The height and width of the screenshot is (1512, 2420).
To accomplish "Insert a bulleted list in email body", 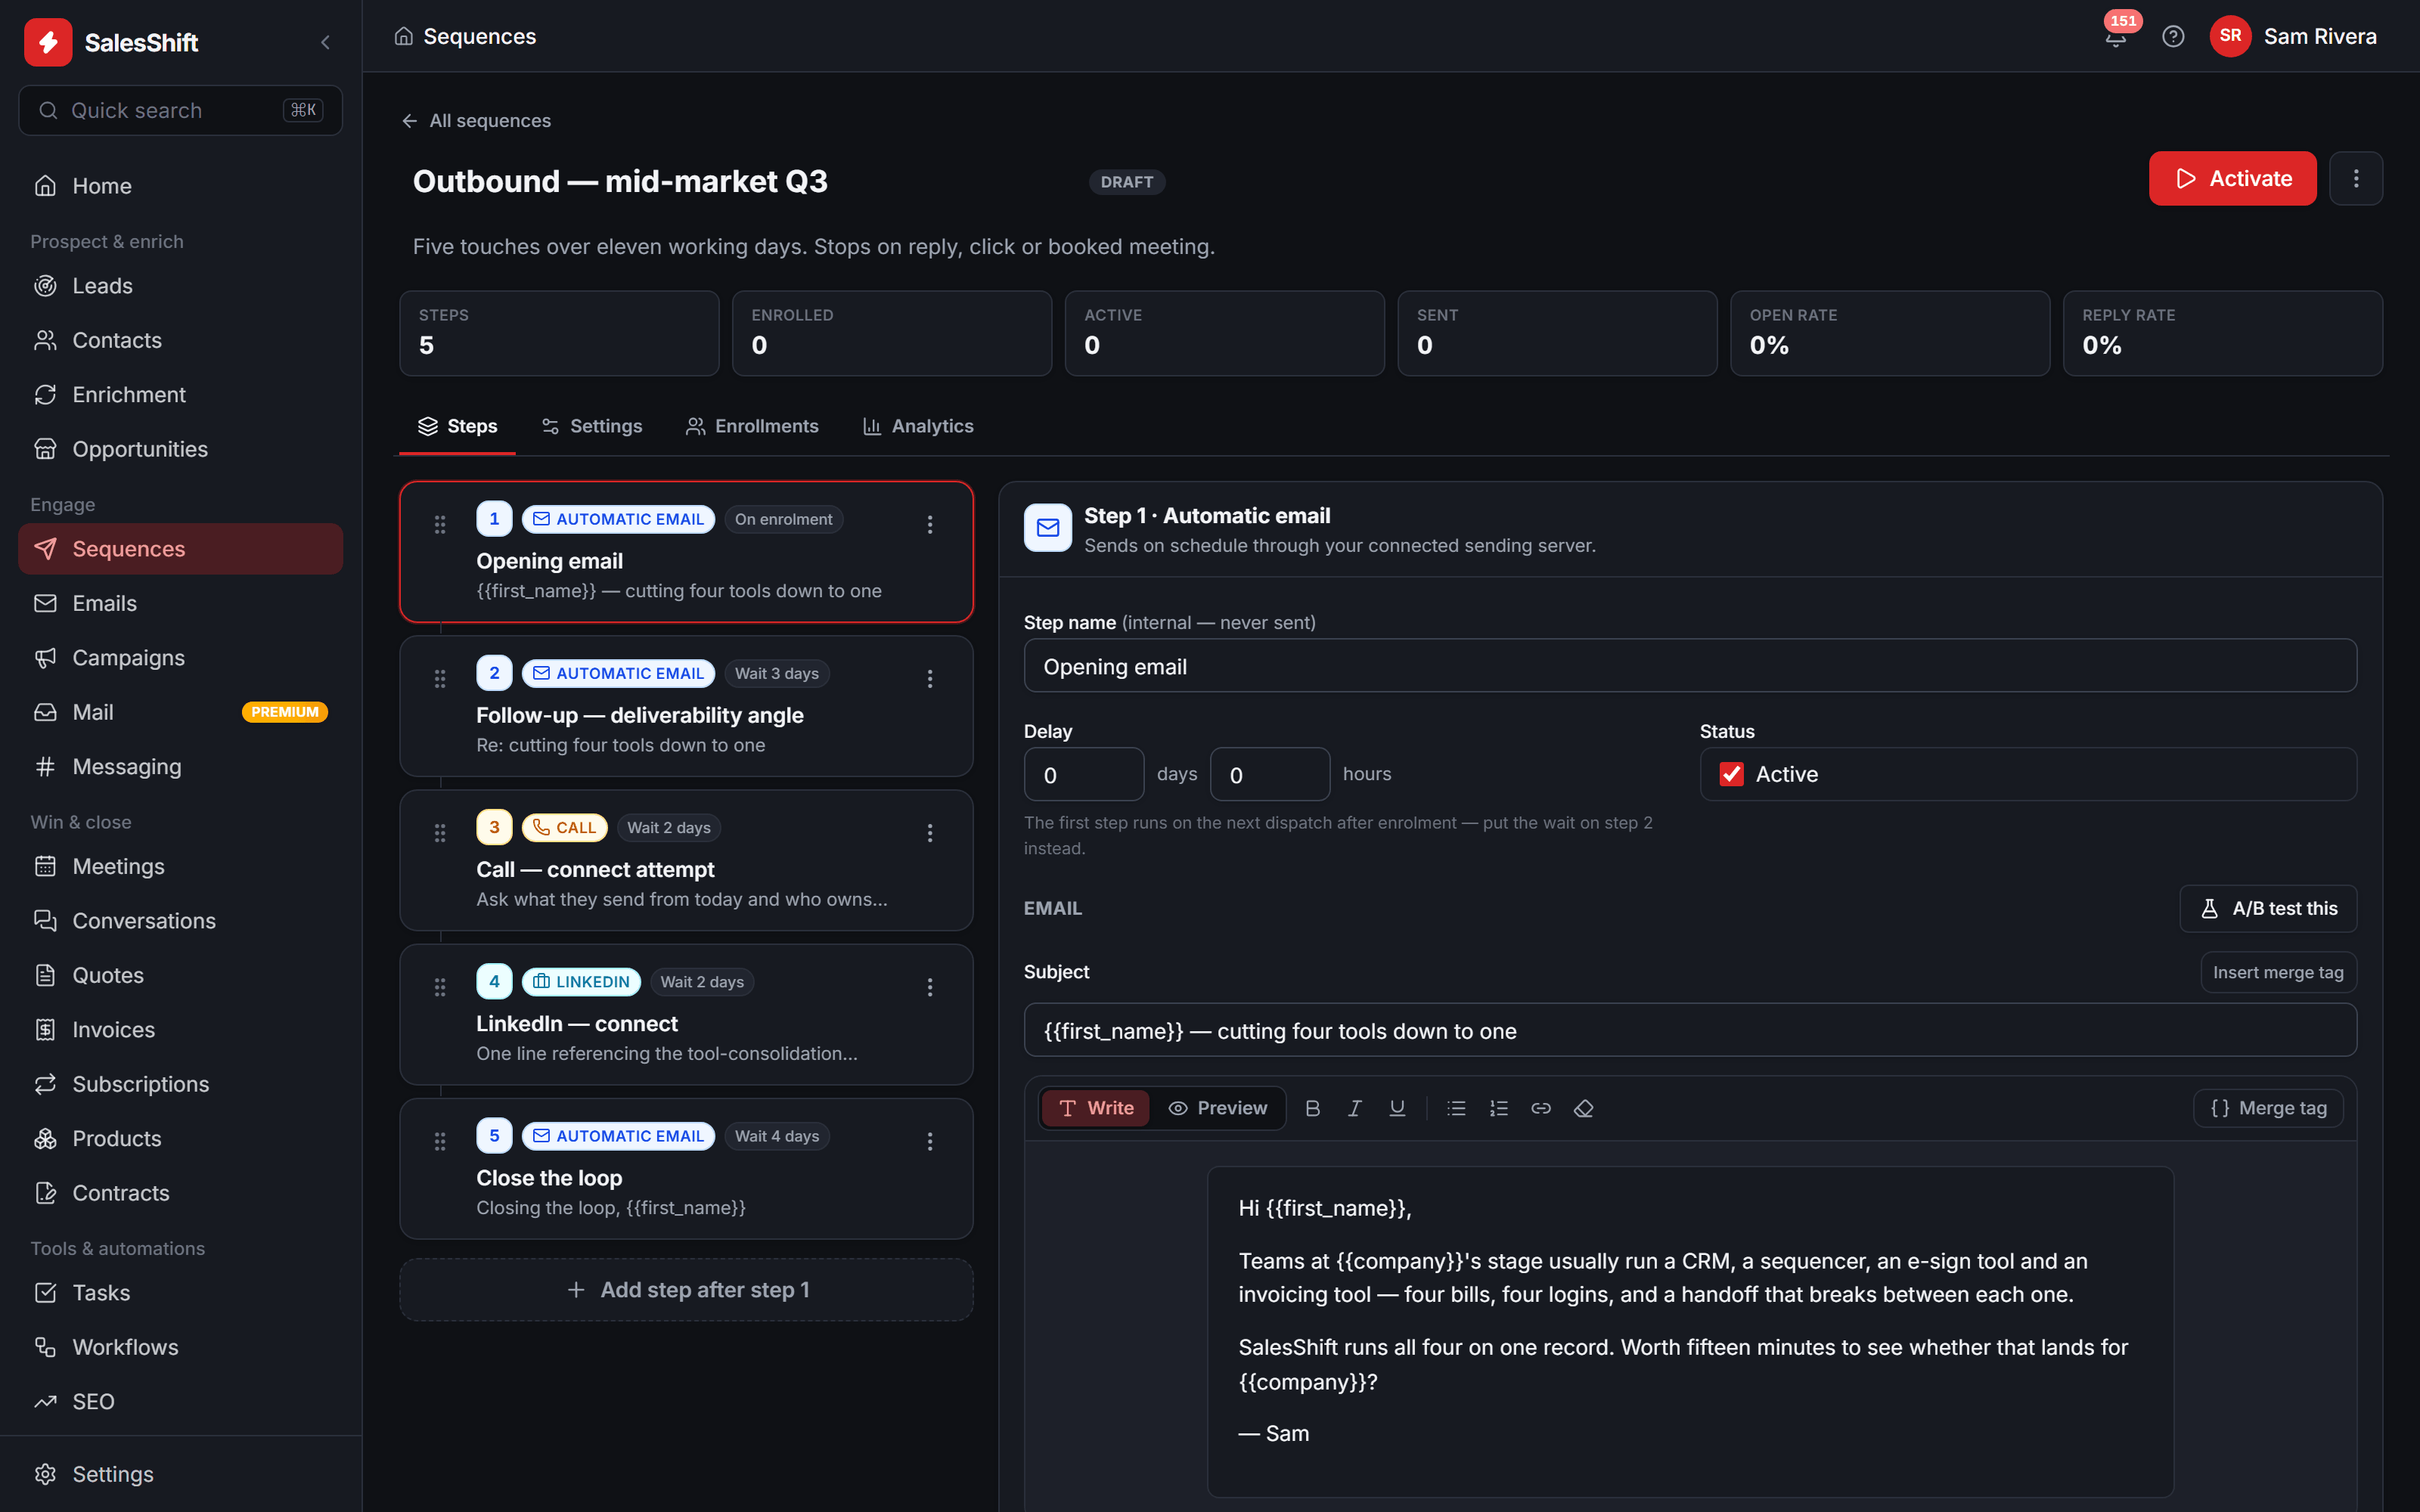I will pos(1456,1108).
